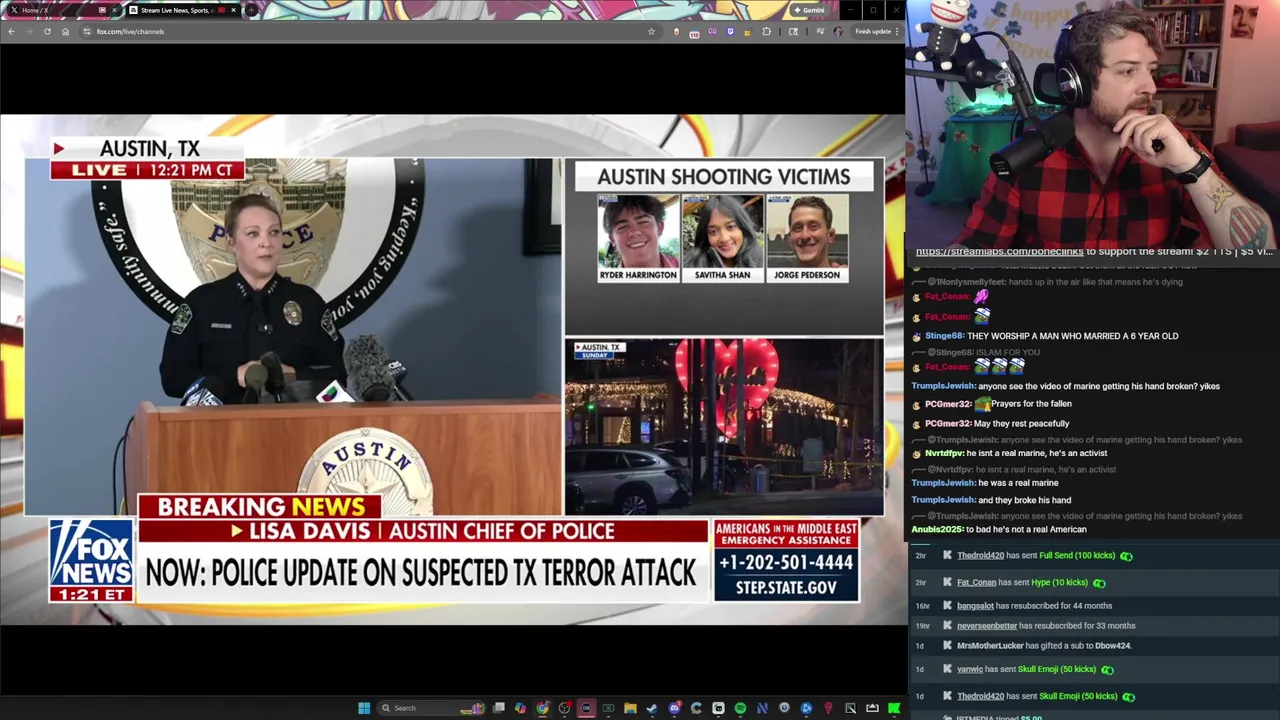Click the taskbar Search box
Screen dimensions: 1280x720
click(432, 708)
